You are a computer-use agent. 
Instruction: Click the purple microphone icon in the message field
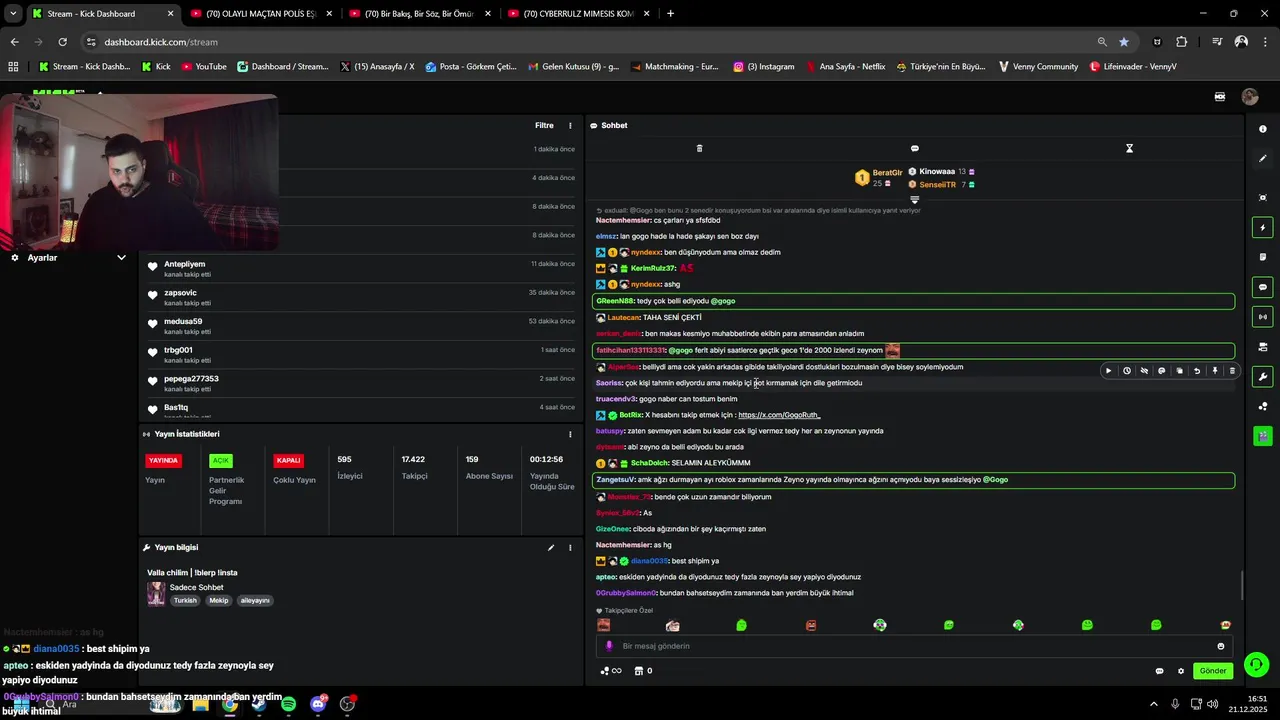(609, 646)
